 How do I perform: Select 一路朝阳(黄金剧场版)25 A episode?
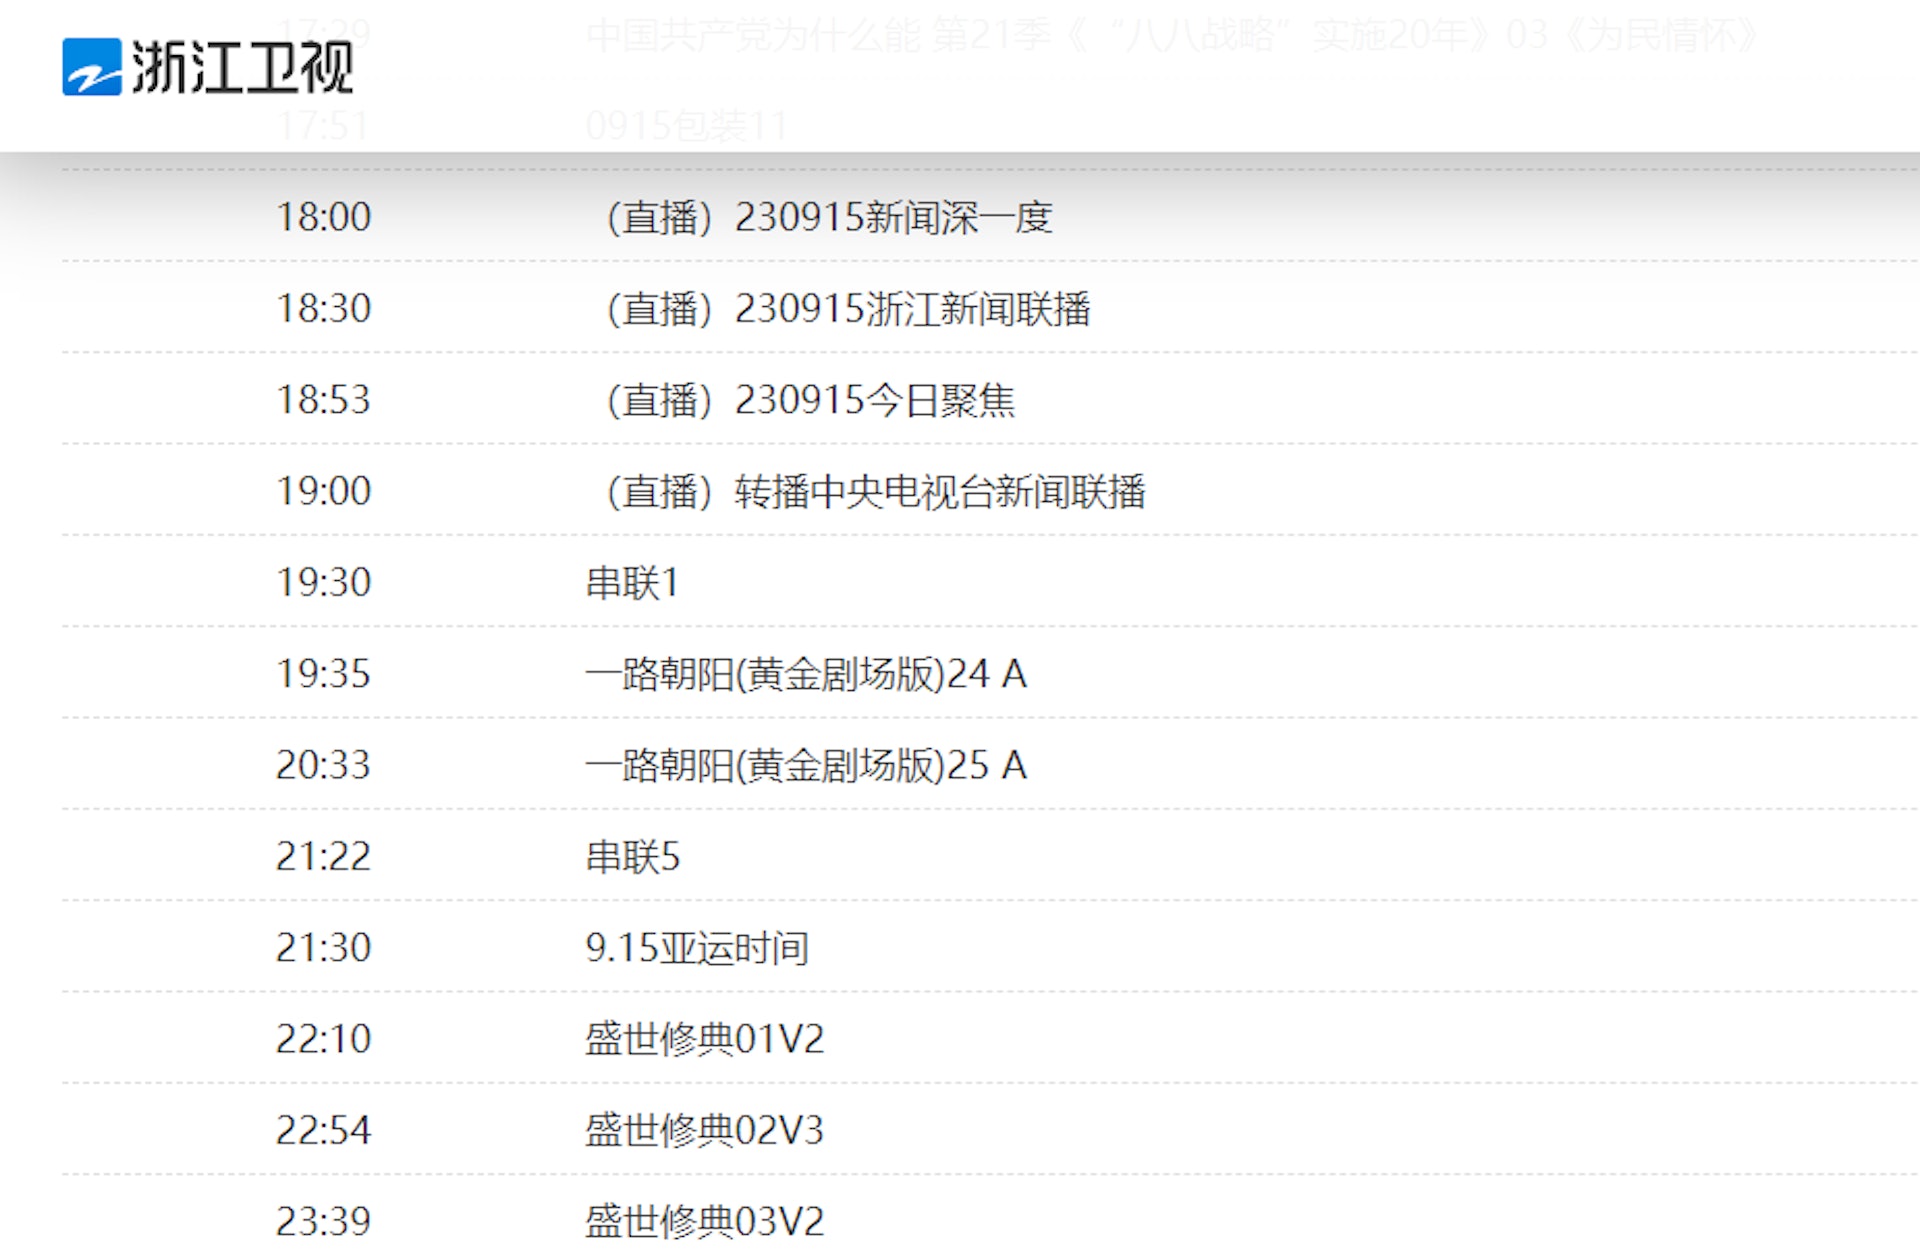(806, 765)
